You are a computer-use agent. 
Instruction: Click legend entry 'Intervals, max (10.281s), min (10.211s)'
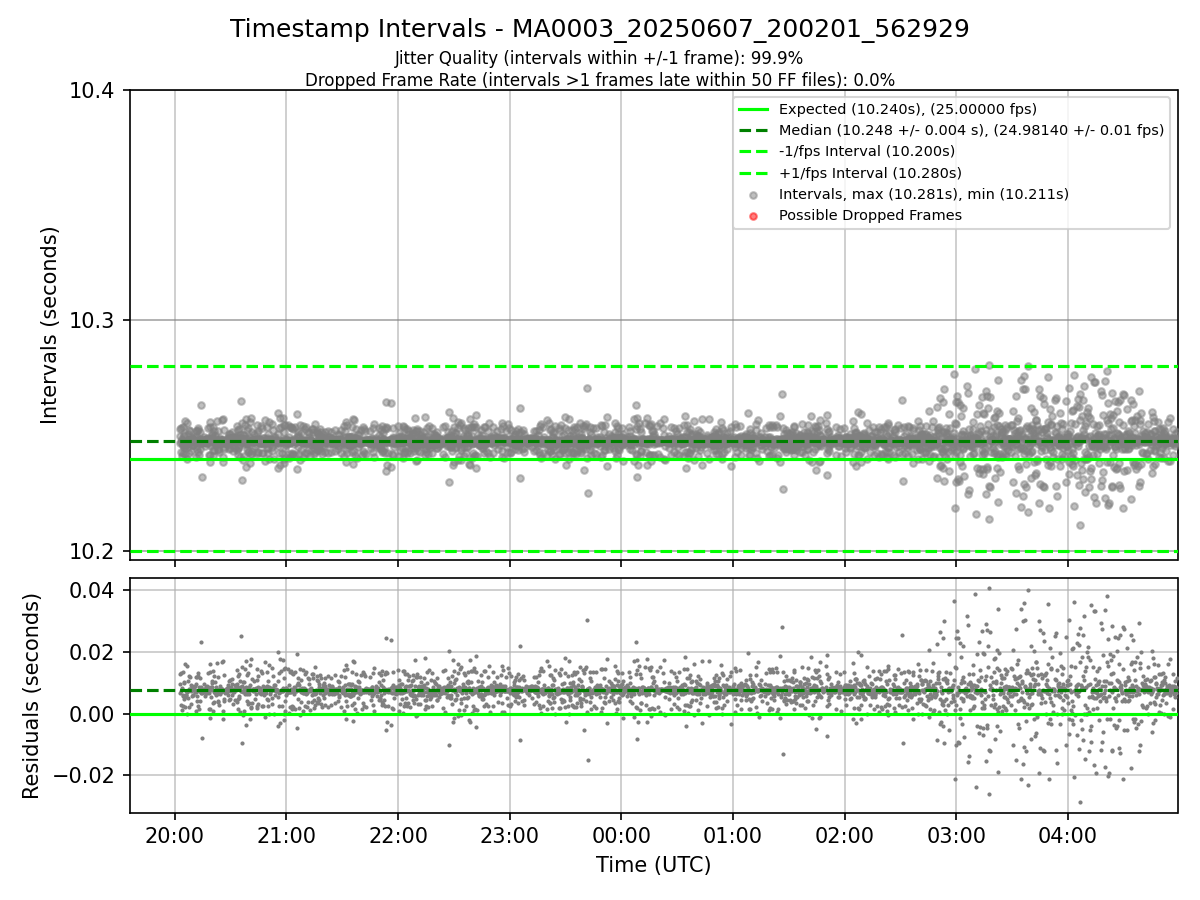tap(924, 194)
